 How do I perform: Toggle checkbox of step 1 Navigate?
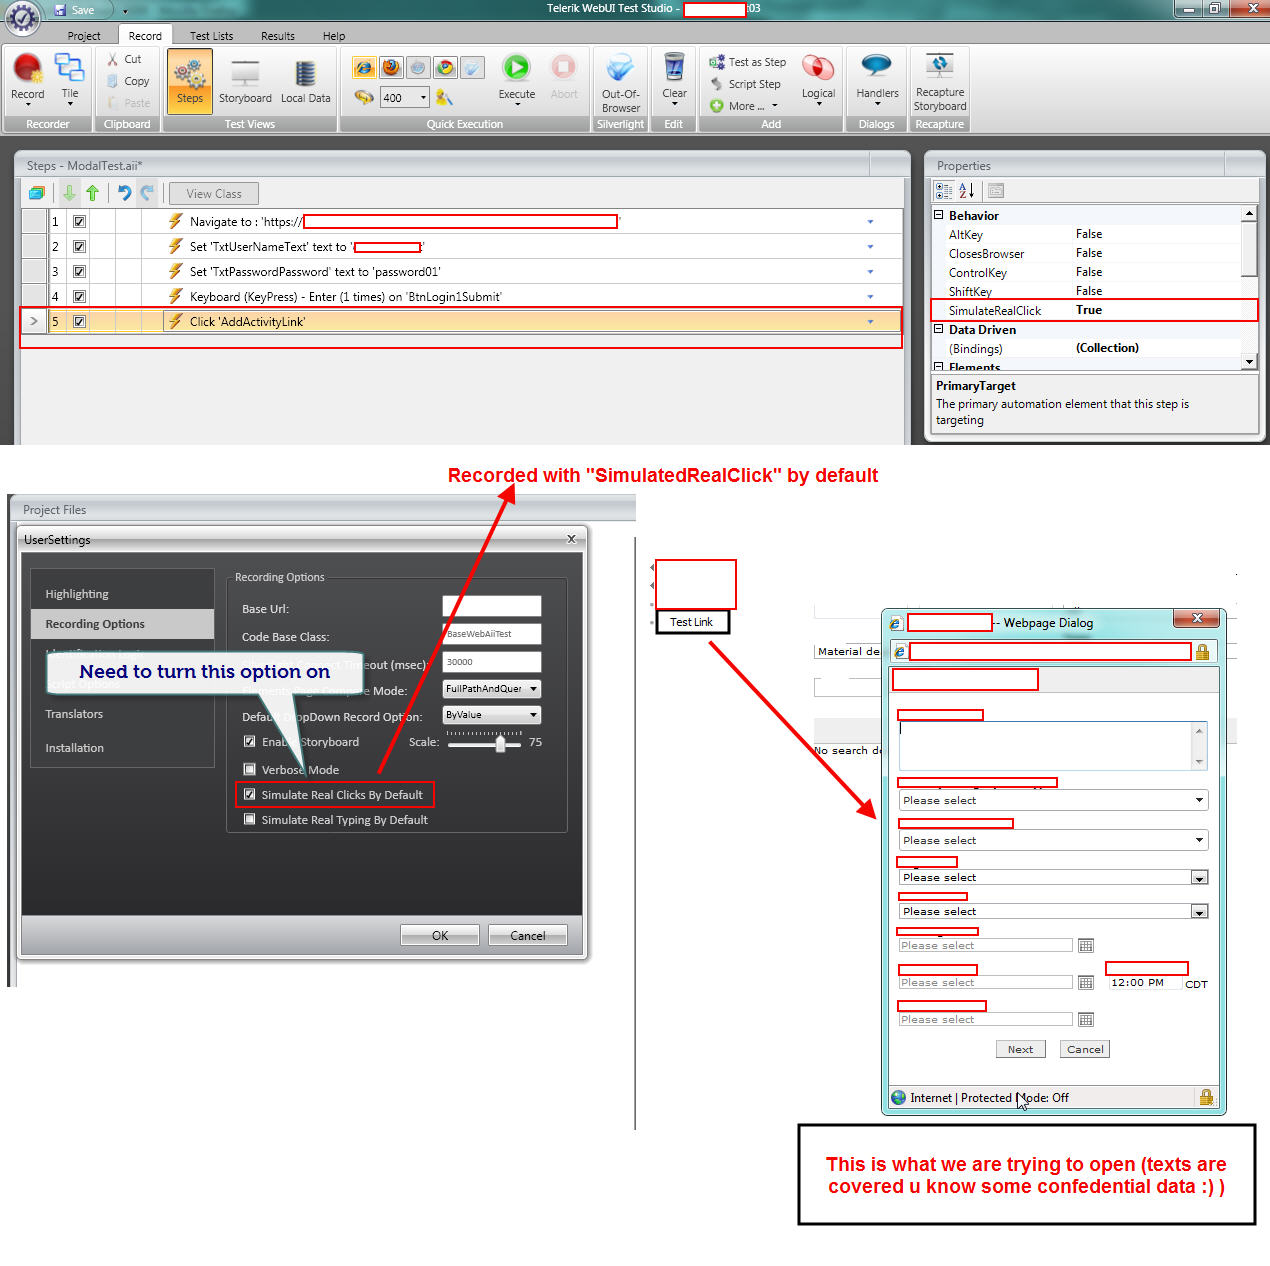[79, 222]
